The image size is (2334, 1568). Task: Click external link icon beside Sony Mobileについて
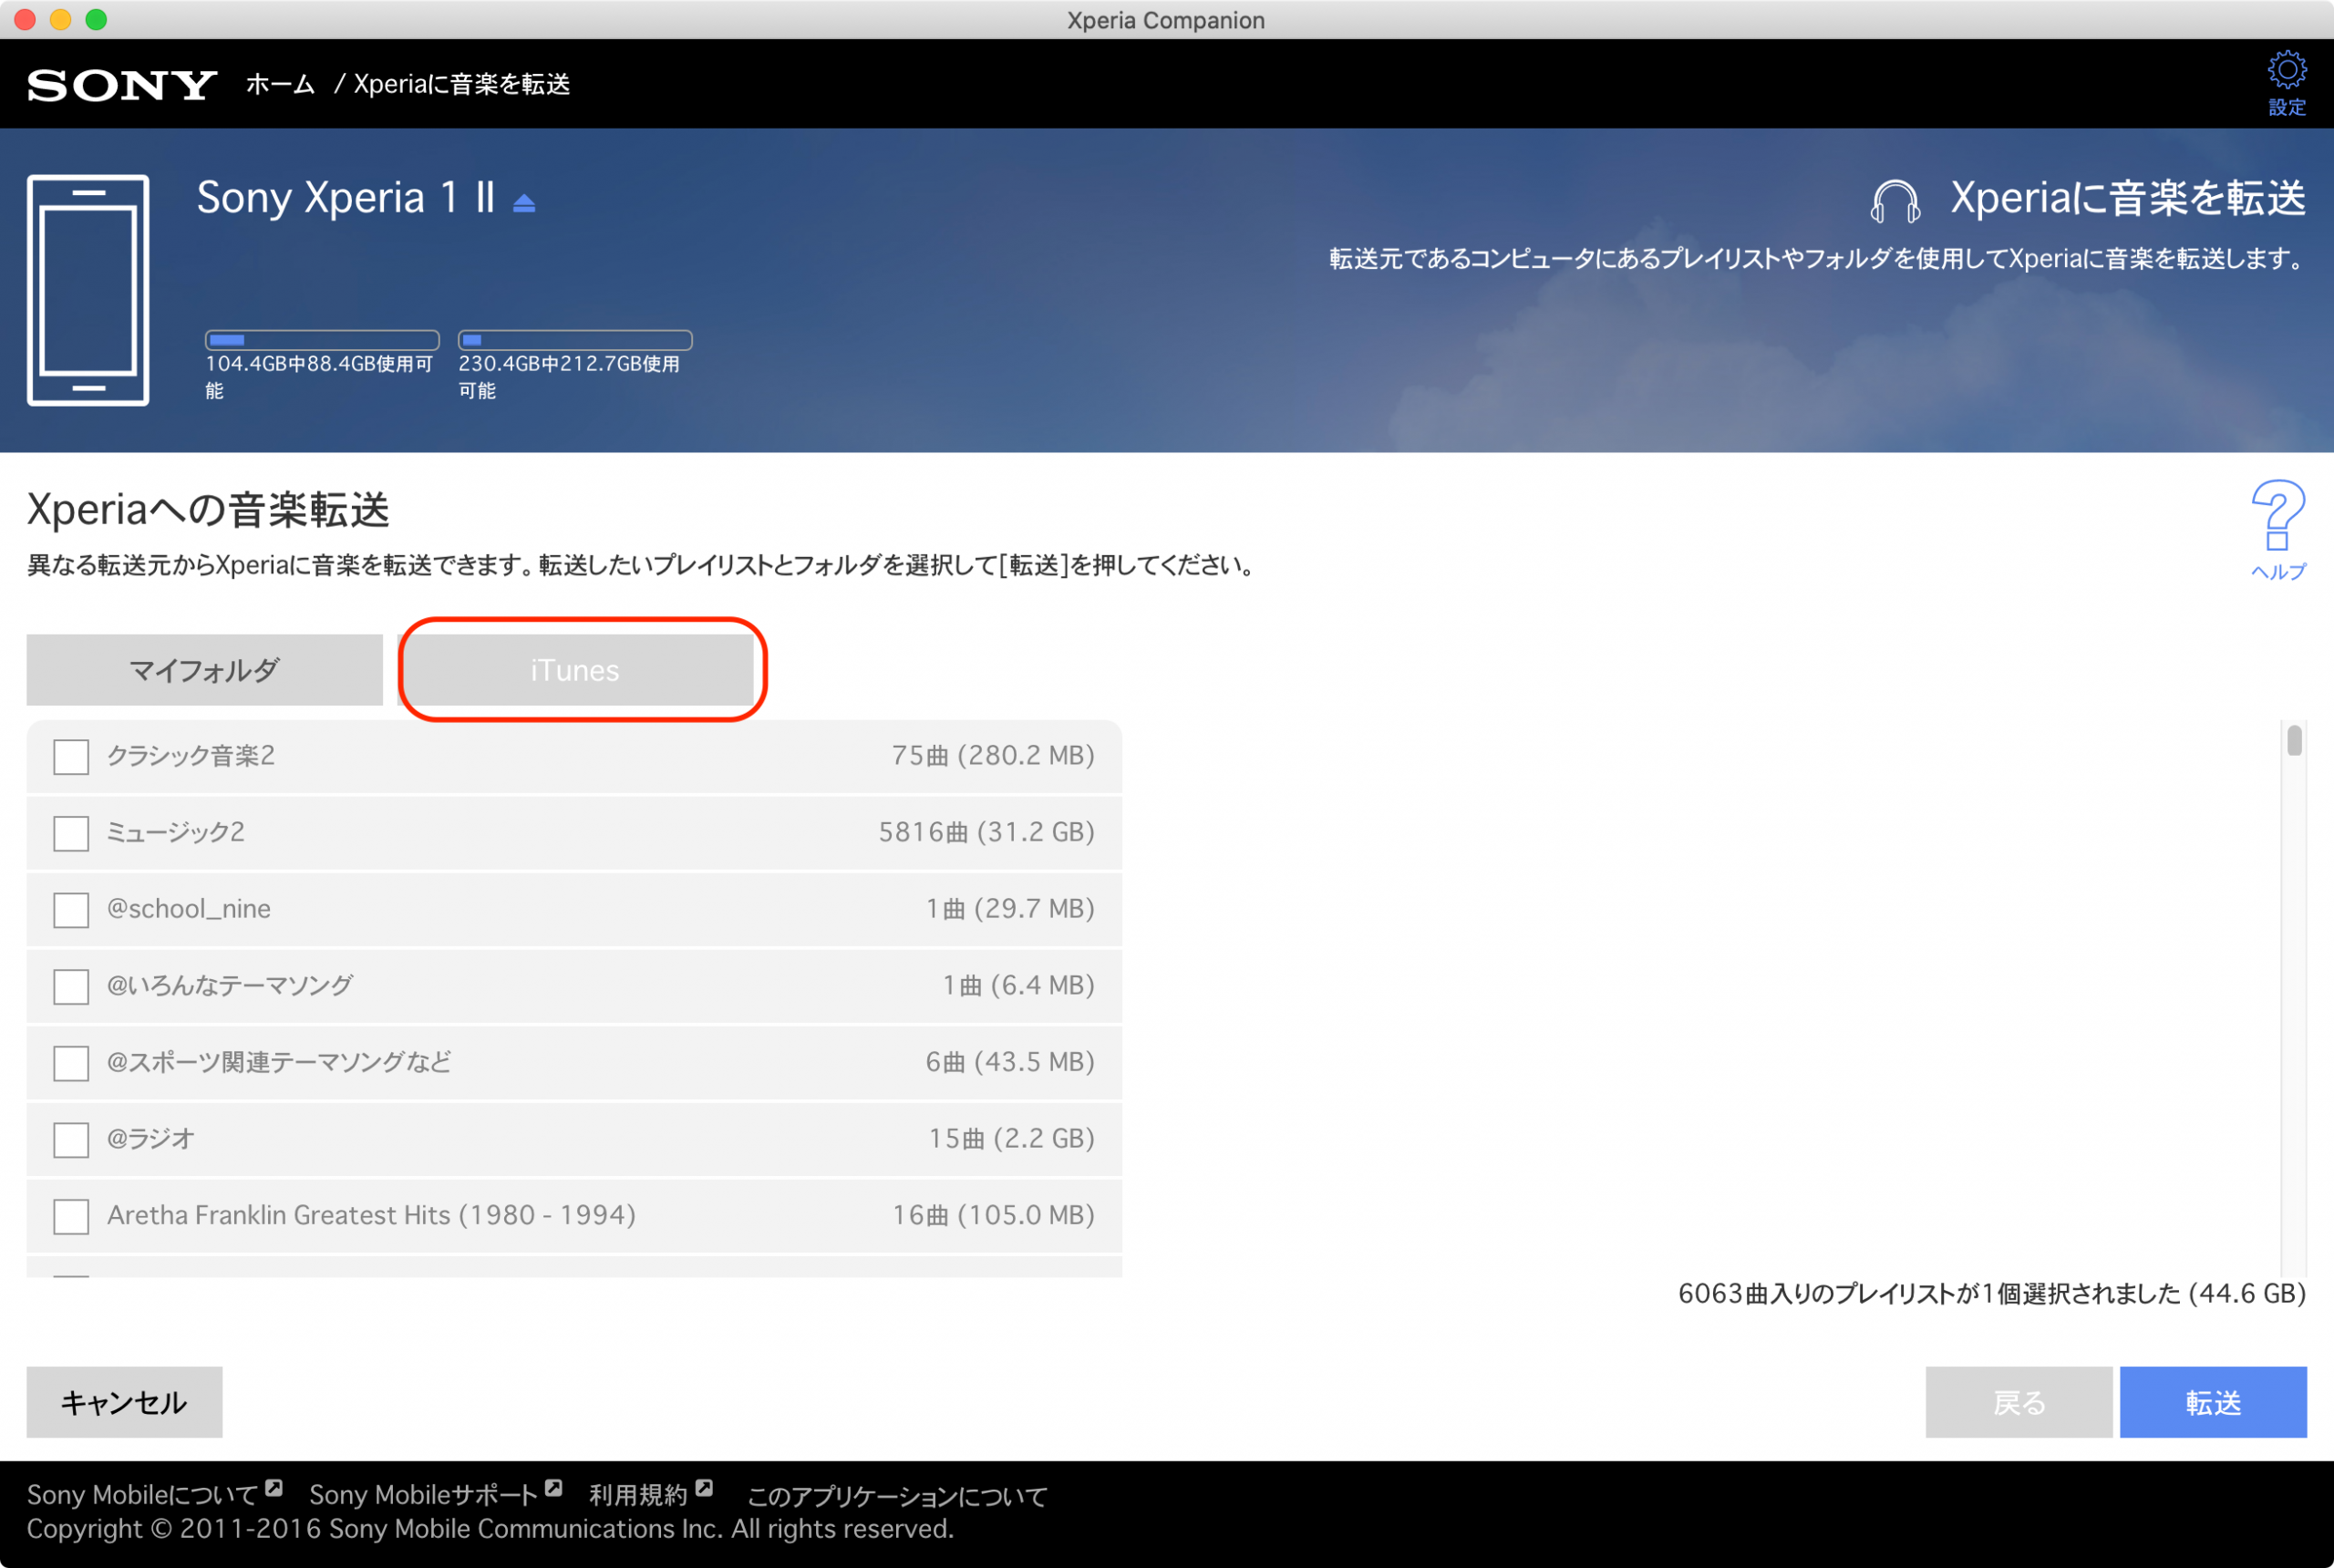(274, 1488)
